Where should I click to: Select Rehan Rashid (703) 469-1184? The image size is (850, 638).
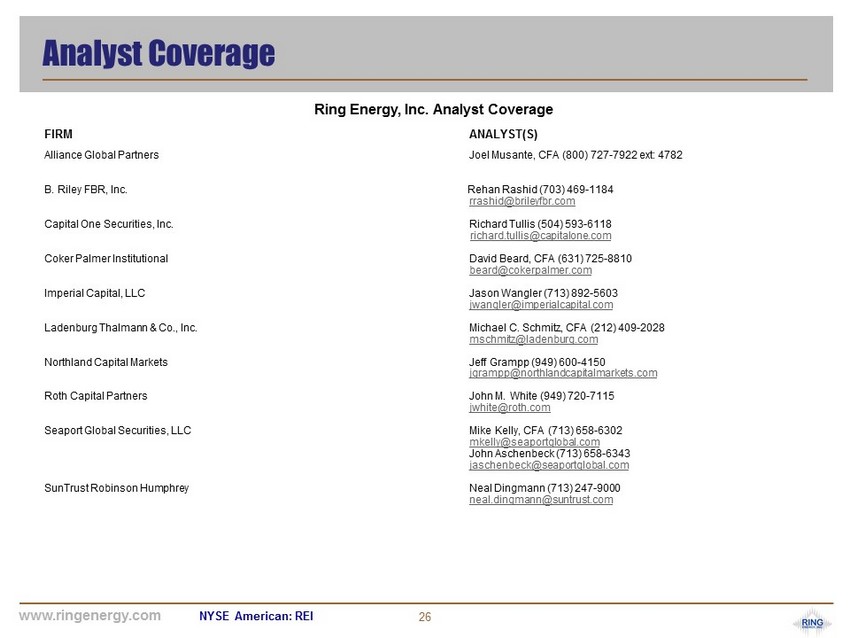(540, 190)
